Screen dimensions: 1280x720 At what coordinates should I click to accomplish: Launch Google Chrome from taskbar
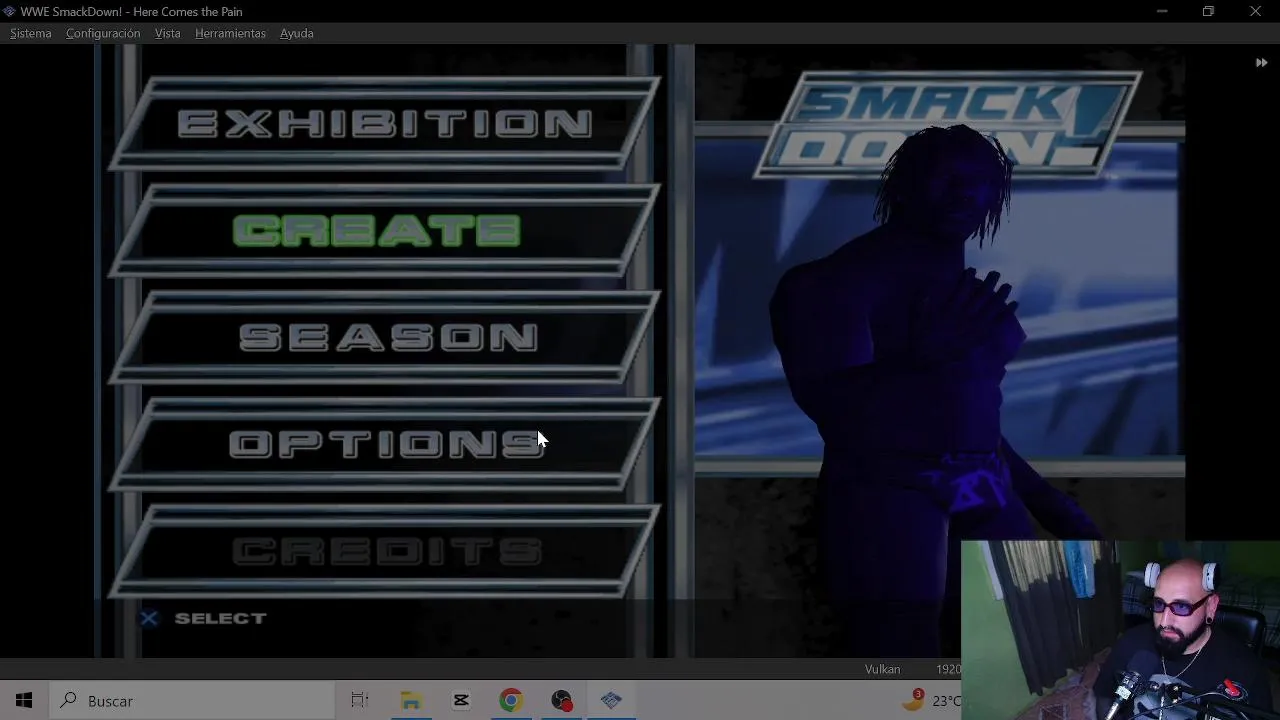511,701
